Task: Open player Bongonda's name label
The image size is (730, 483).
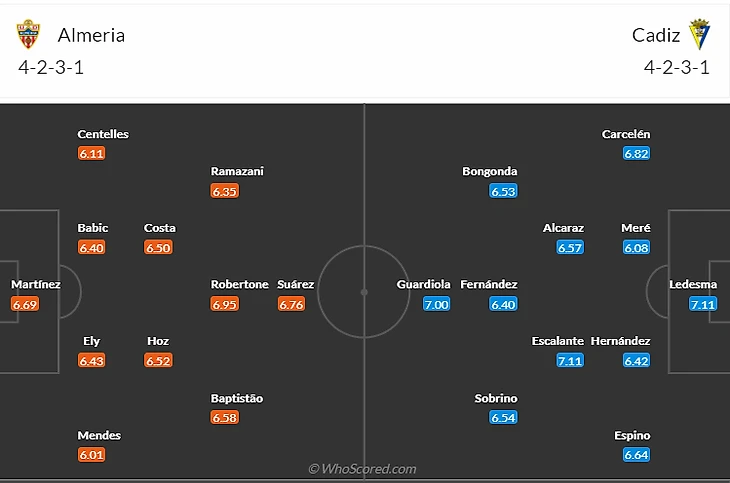Action: pos(490,171)
